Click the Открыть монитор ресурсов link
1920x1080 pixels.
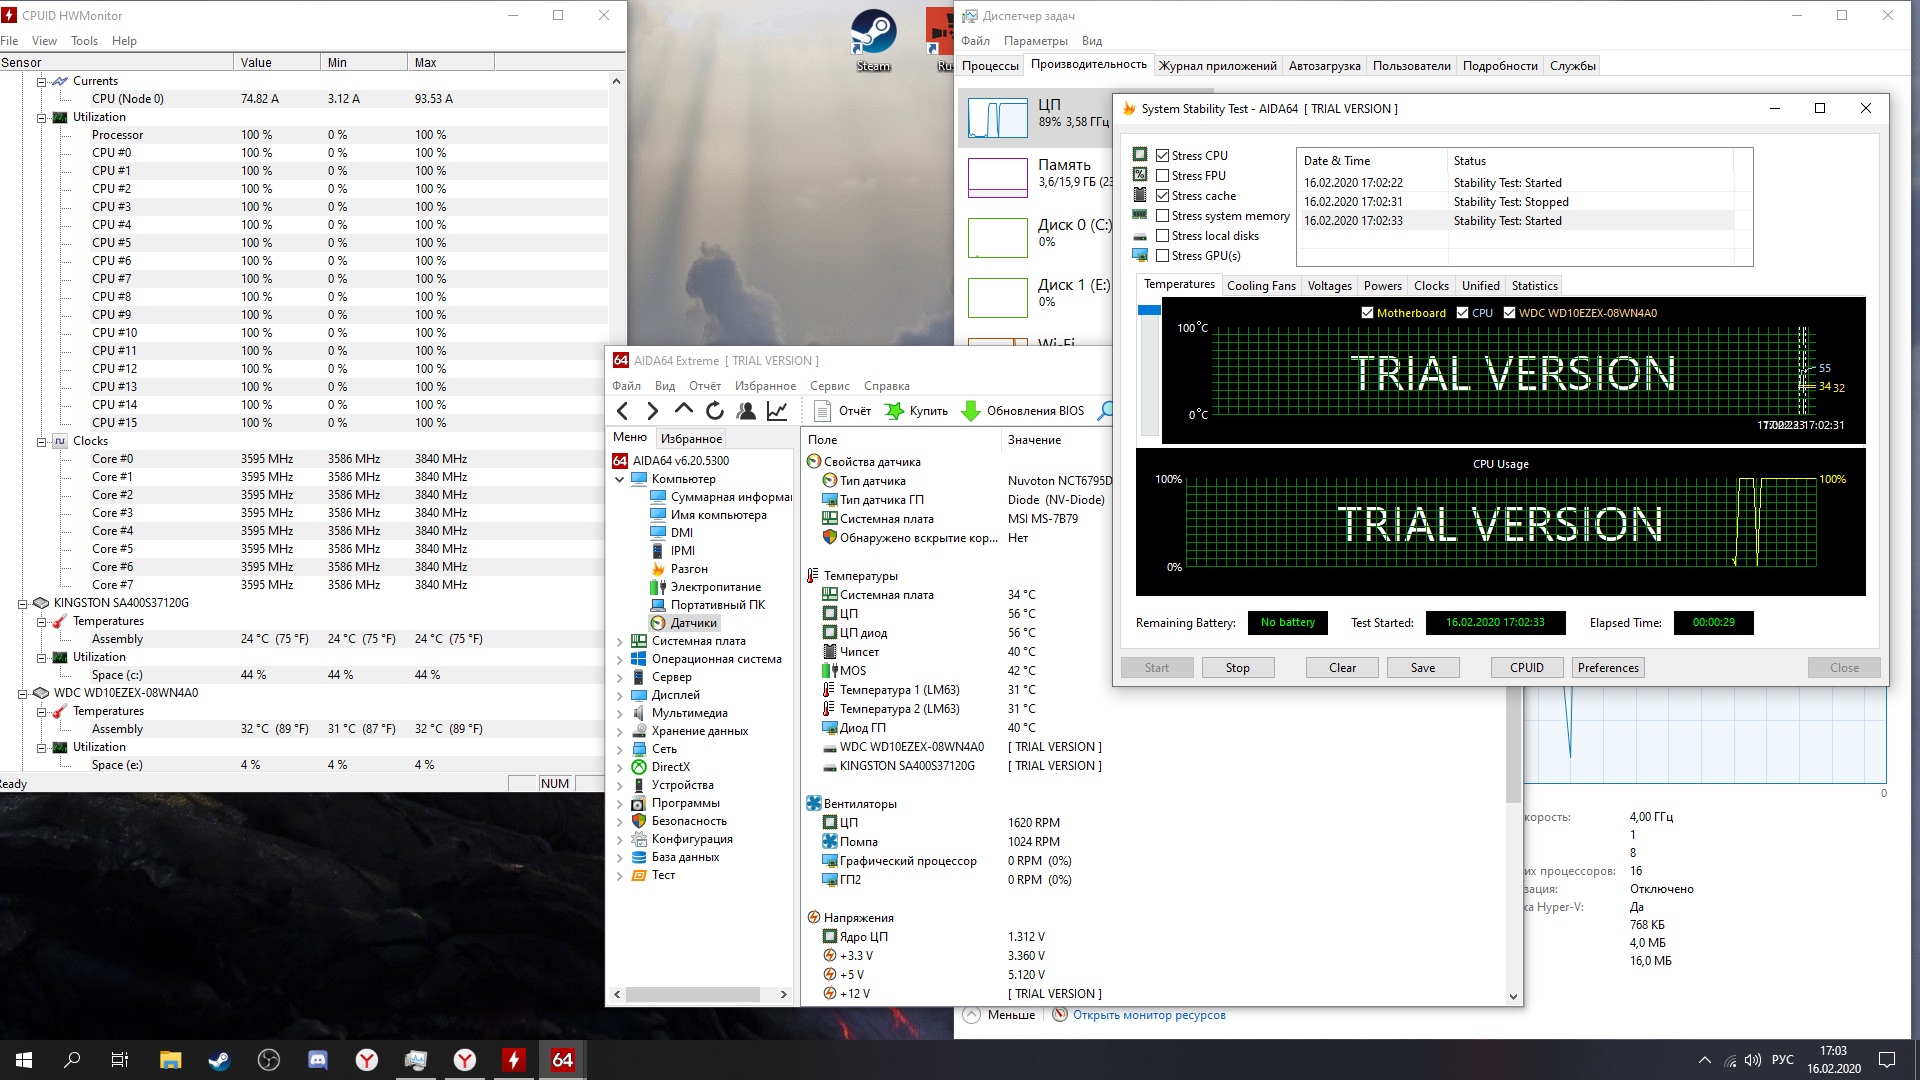pos(1148,1015)
